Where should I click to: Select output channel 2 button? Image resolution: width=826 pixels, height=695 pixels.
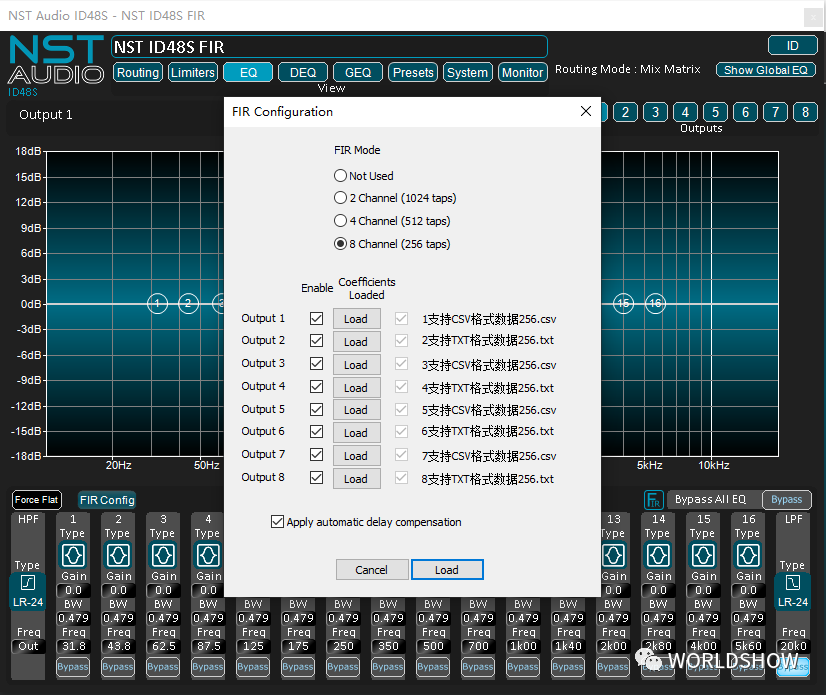(625, 112)
